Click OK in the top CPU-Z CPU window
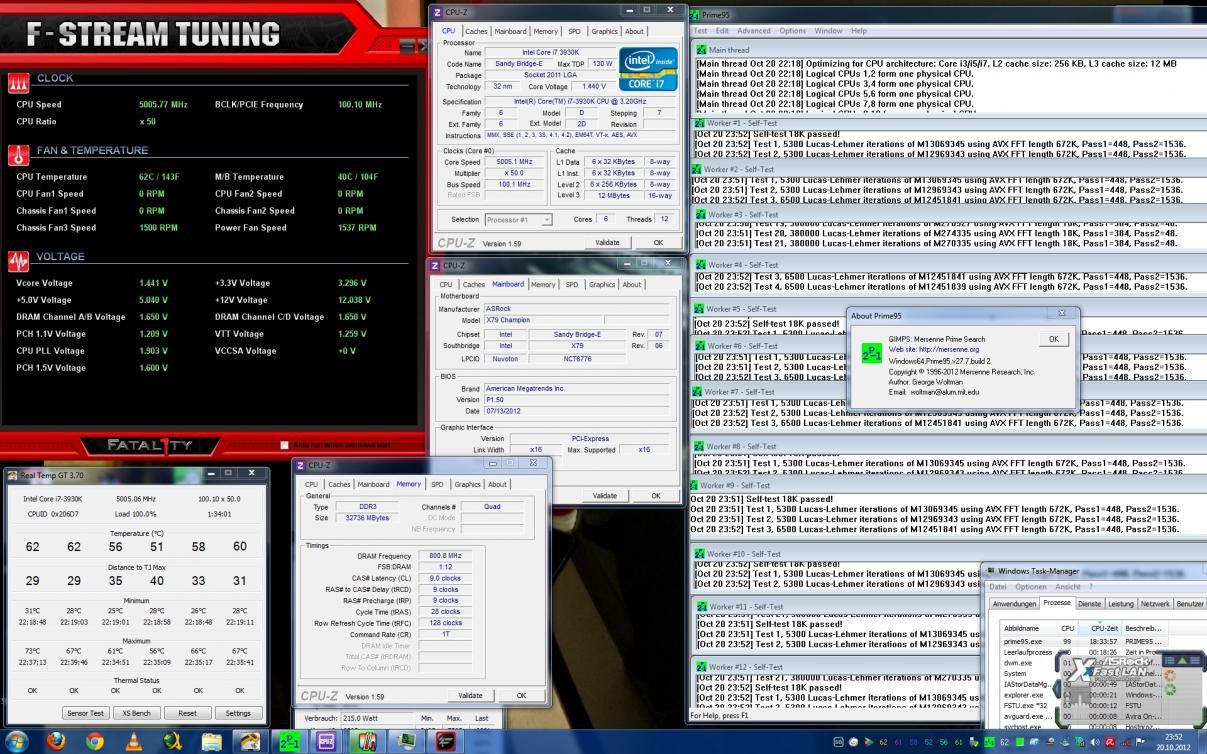Image resolution: width=1207 pixels, height=754 pixels. (658, 243)
